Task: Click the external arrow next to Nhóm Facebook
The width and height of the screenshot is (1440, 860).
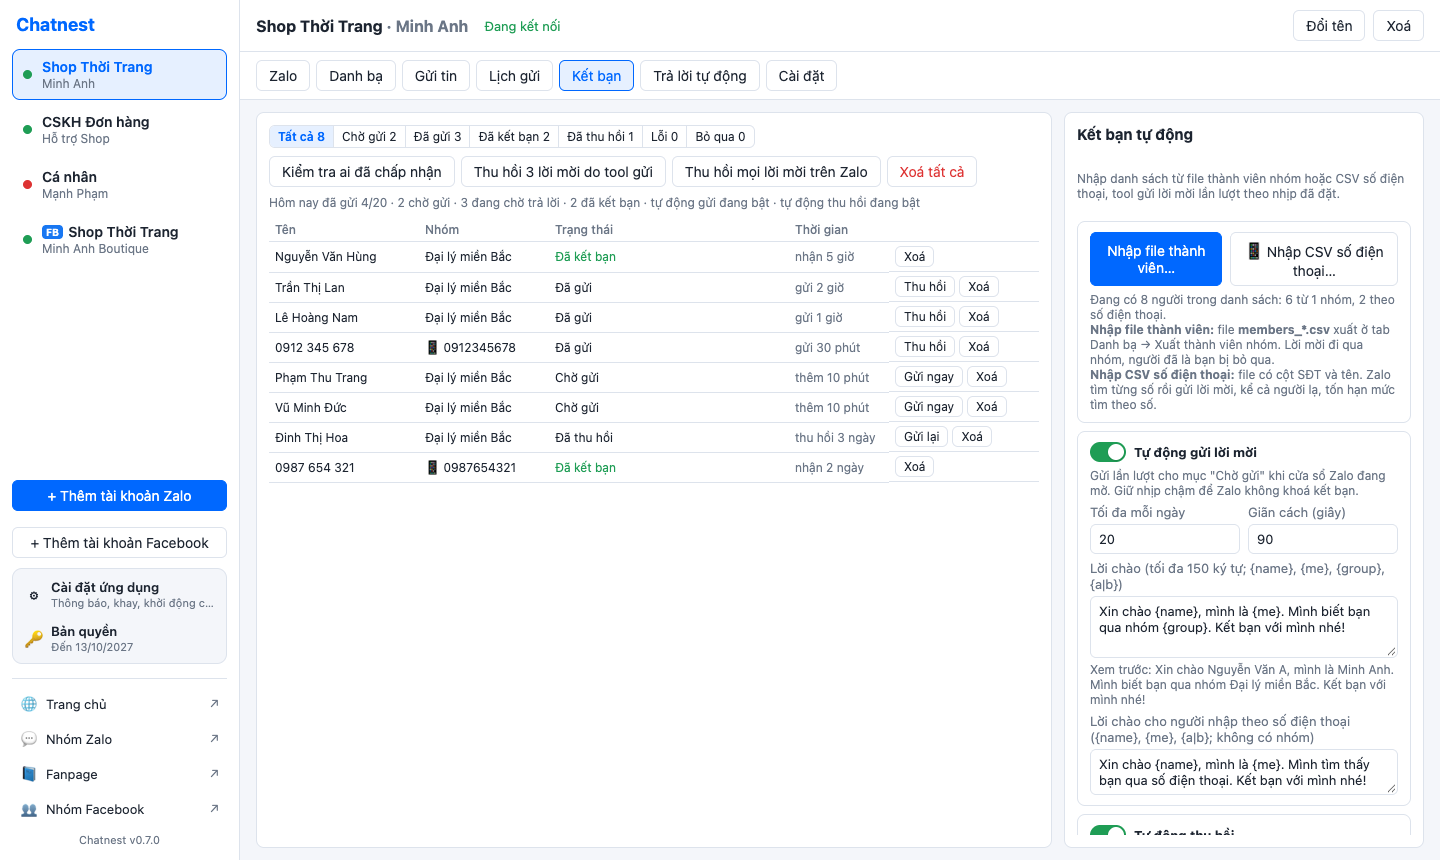Action: tap(214, 809)
